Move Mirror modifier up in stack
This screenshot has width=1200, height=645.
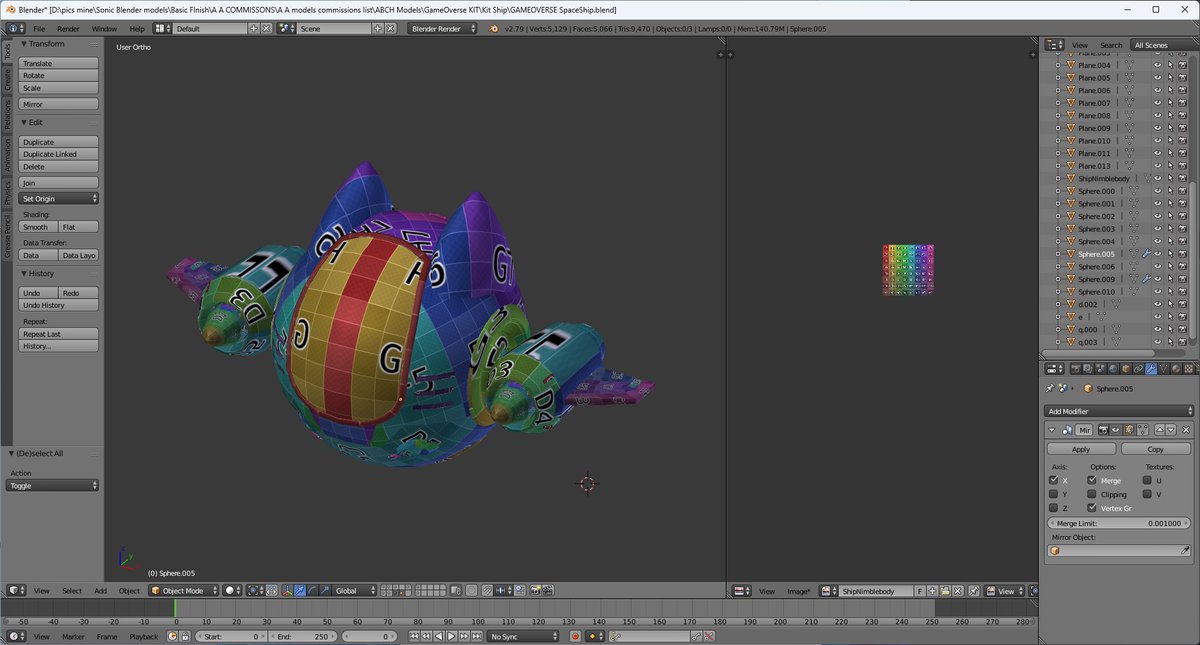pos(1160,430)
